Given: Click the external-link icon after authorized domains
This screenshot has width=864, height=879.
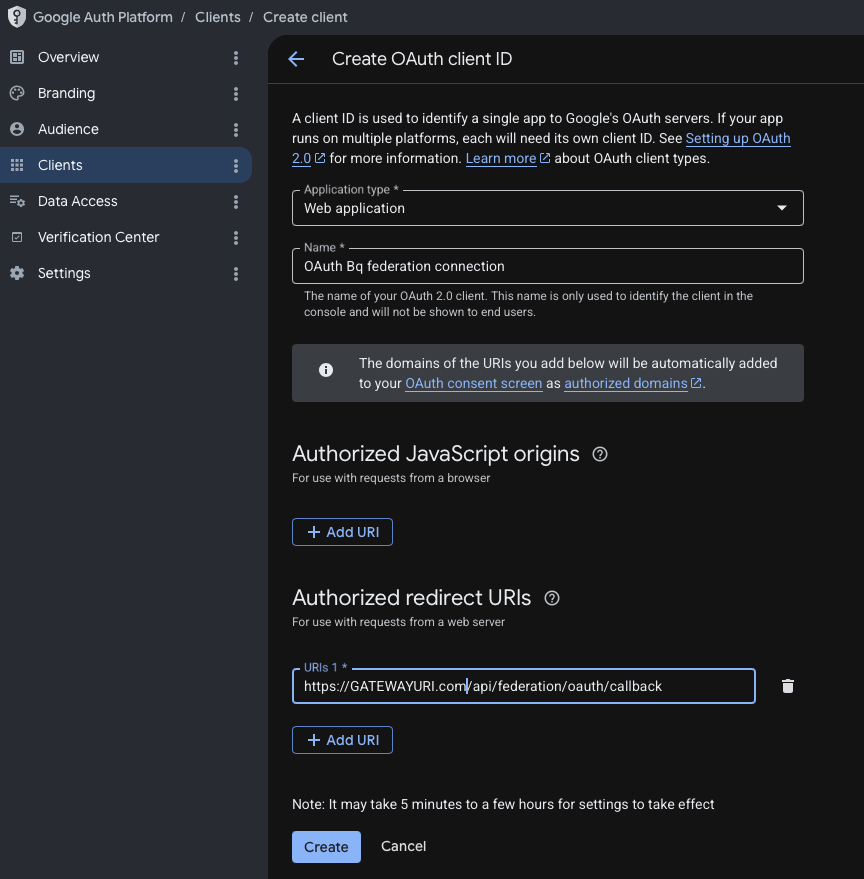Looking at the screenshot, I should click(696, 383).
